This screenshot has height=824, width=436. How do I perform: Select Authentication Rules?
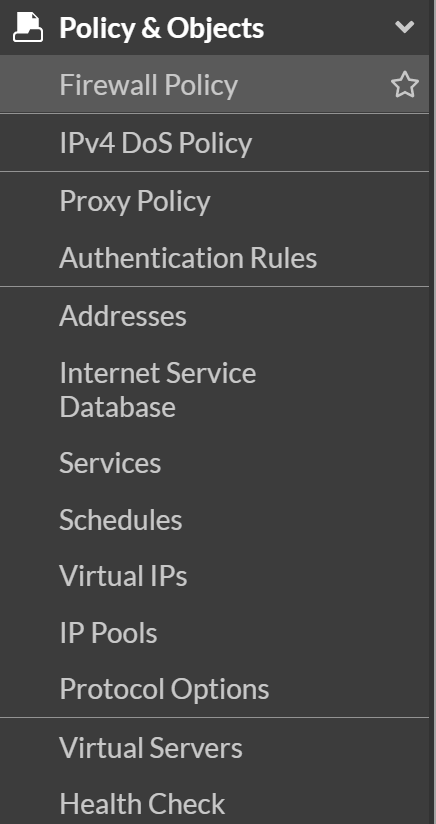[214, 258]
